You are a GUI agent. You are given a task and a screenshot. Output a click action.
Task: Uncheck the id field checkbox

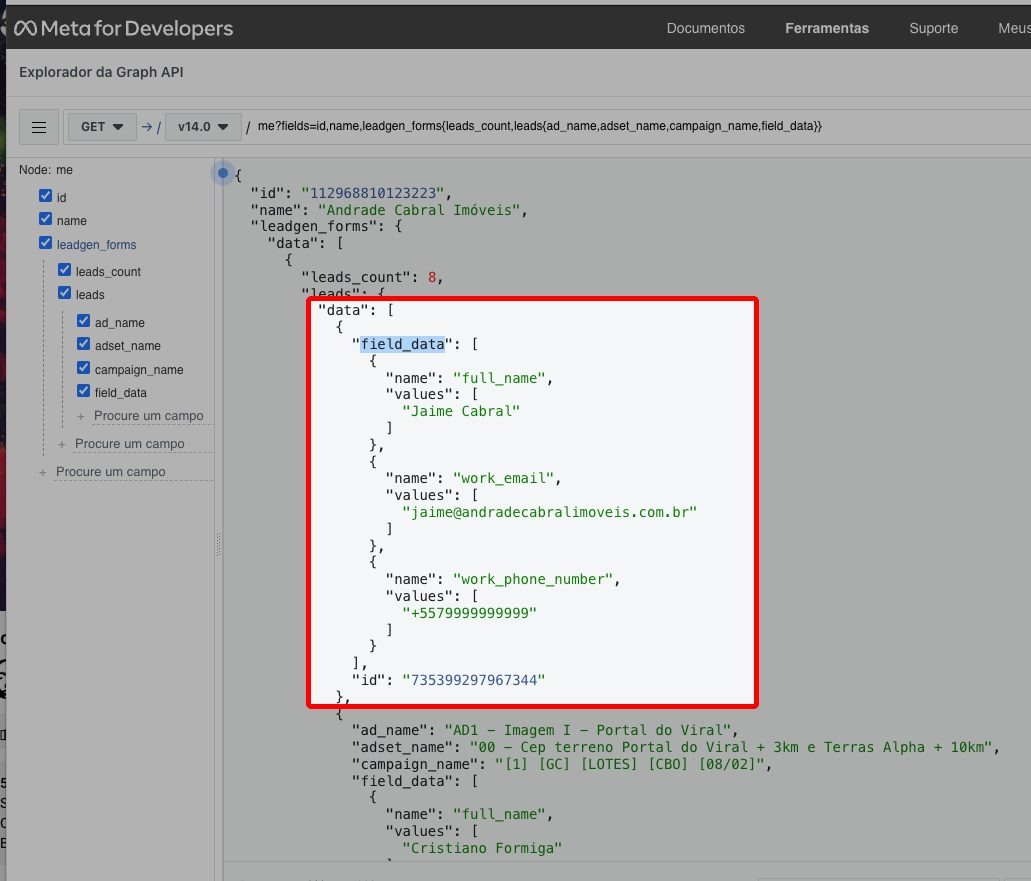tap(45, 197)
